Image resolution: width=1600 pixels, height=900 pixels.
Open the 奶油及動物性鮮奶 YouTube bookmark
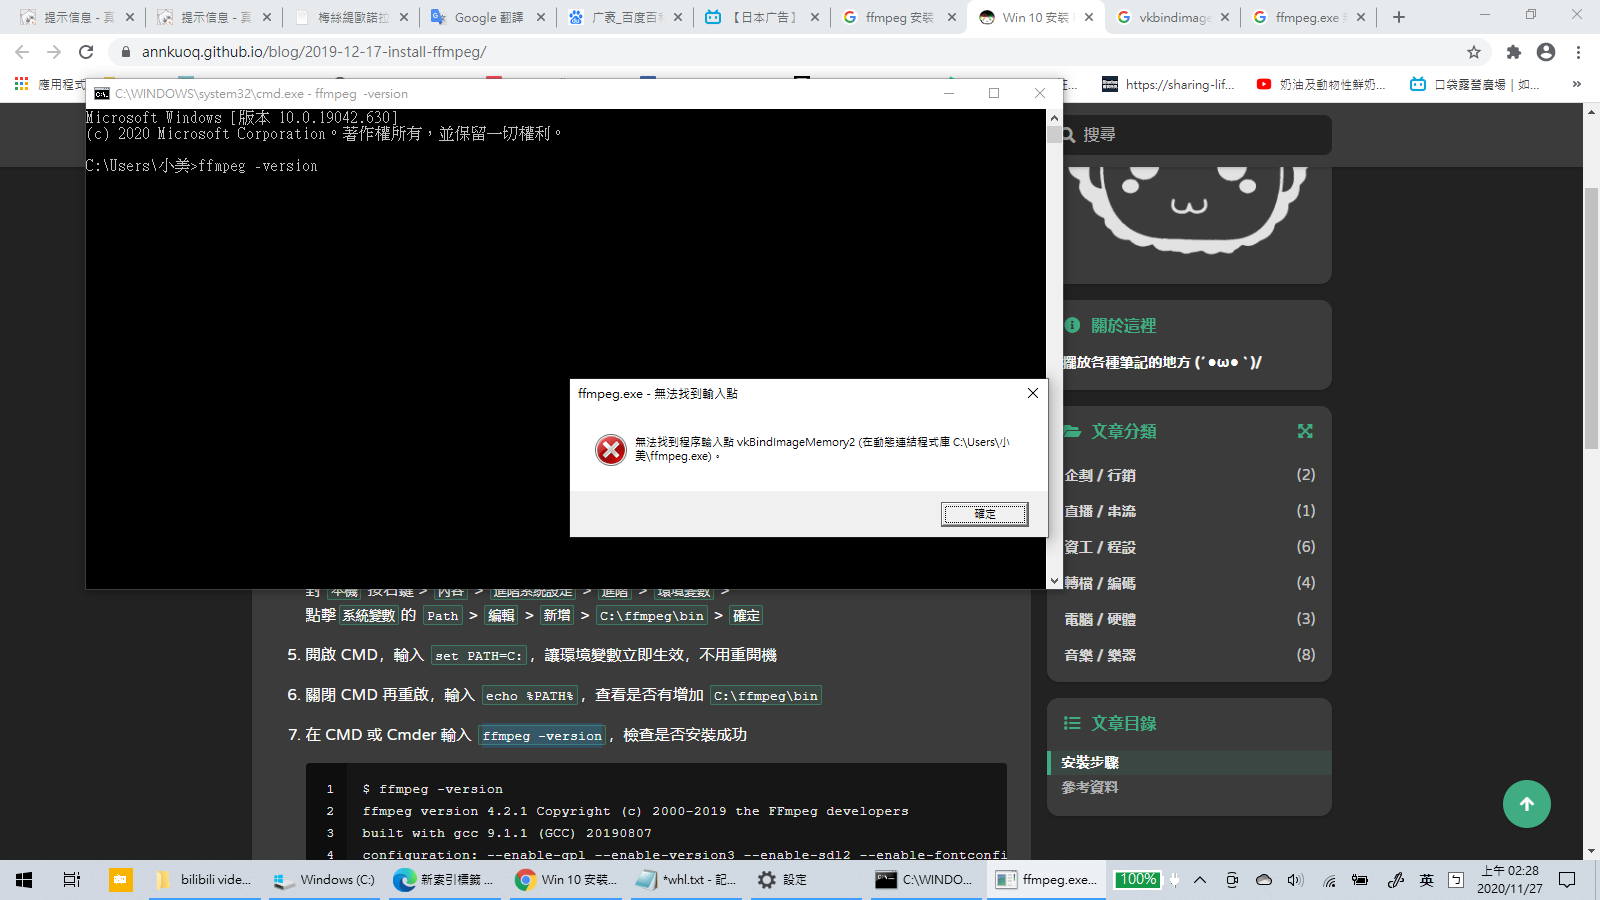tap(1321, 84)
